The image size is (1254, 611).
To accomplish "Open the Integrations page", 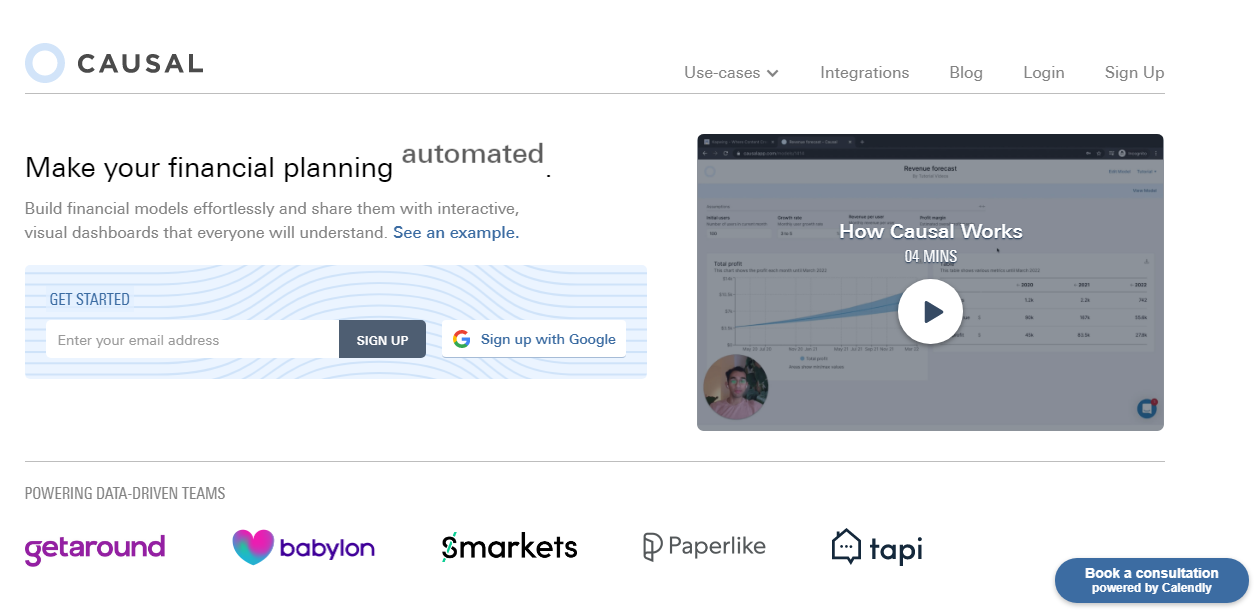I will coord(864,73).
